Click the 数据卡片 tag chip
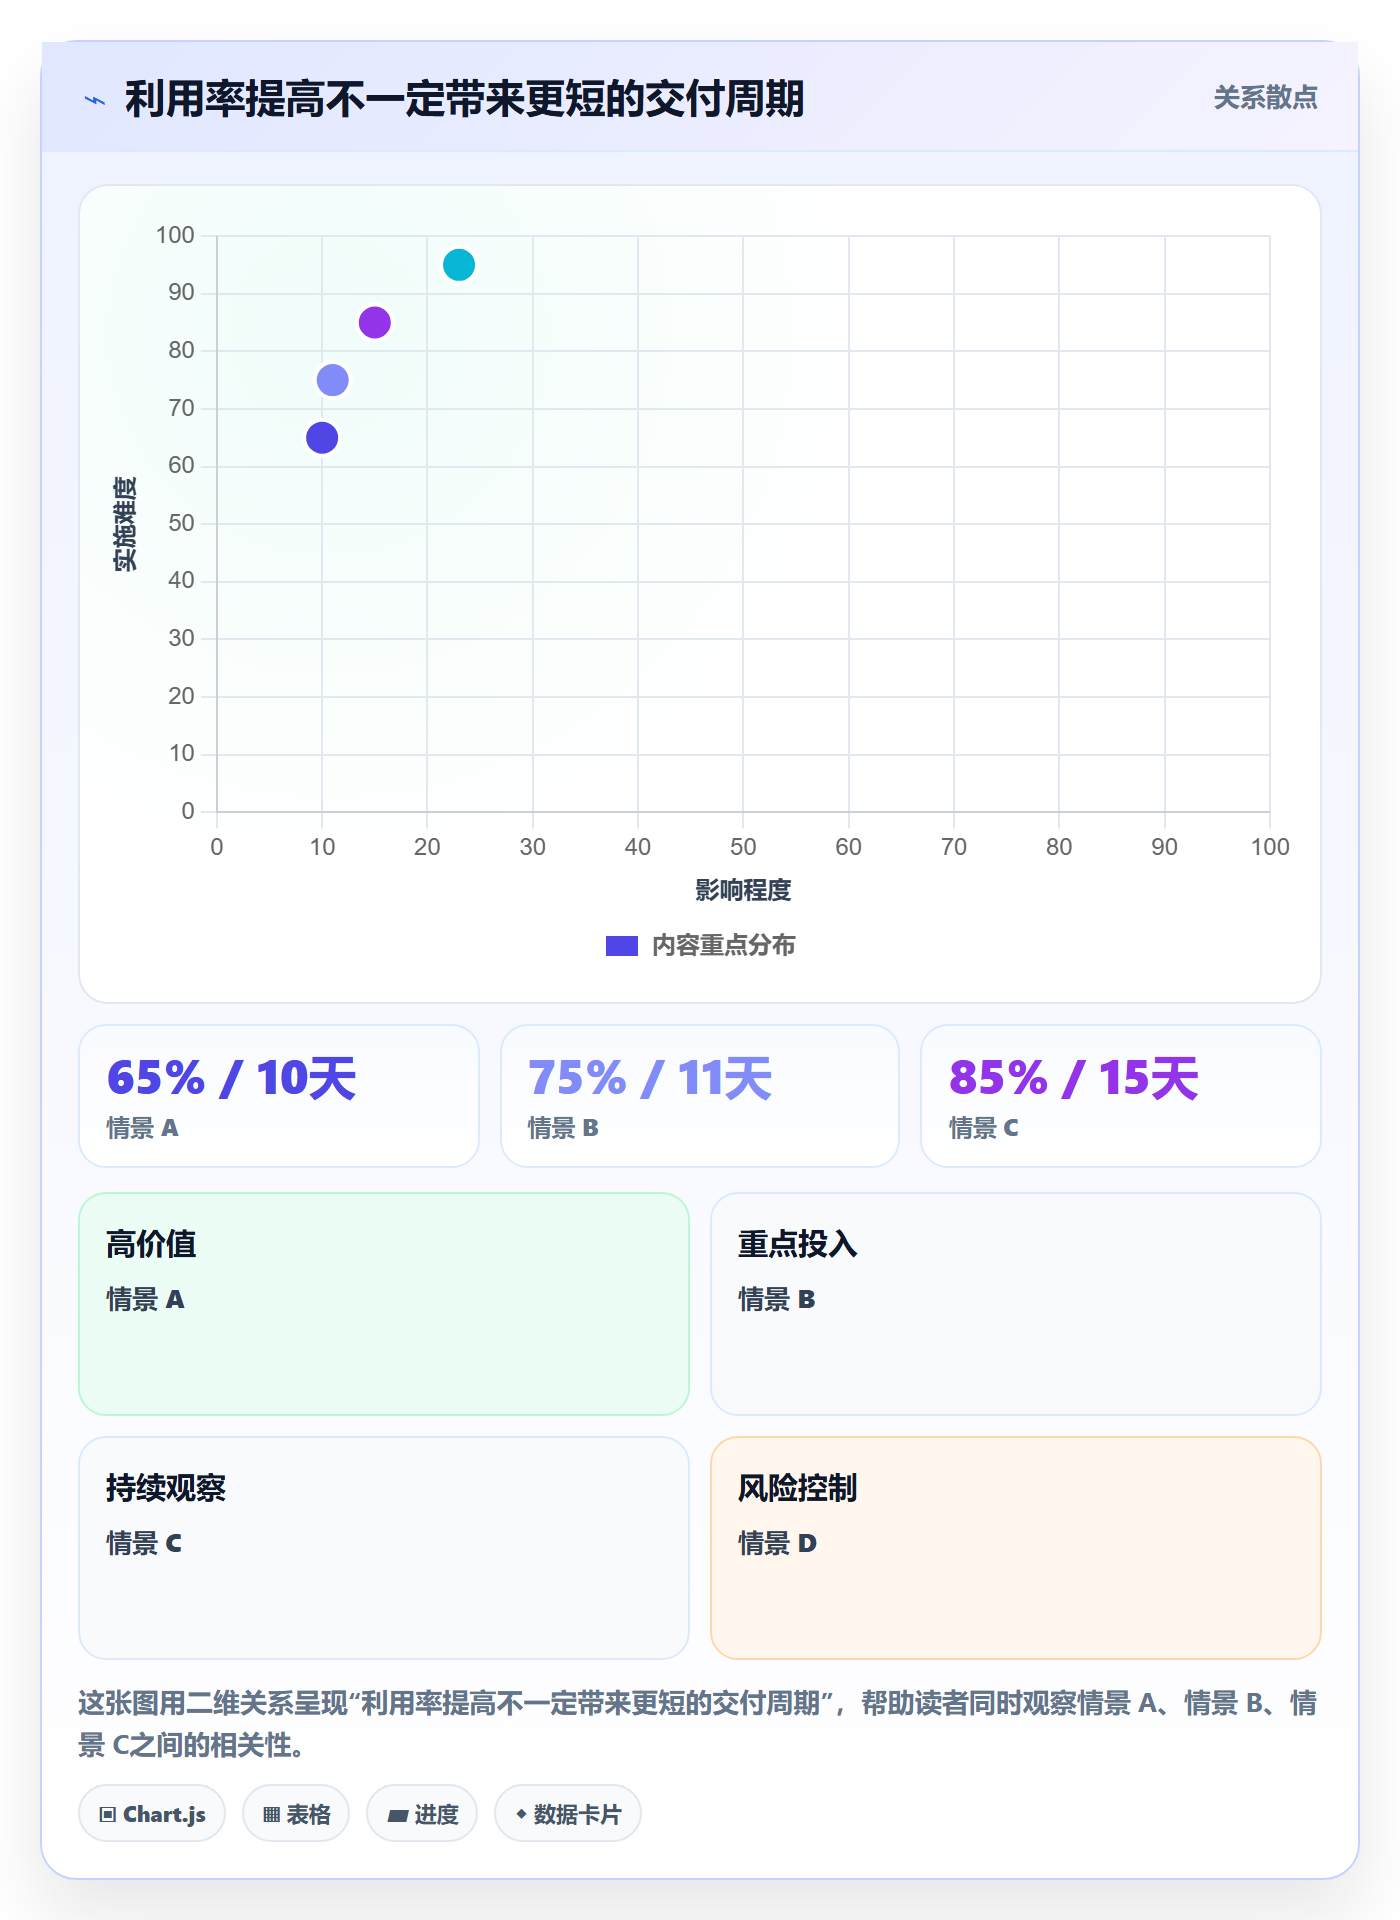The image size is (1400, 1920). coord(568,1814)
